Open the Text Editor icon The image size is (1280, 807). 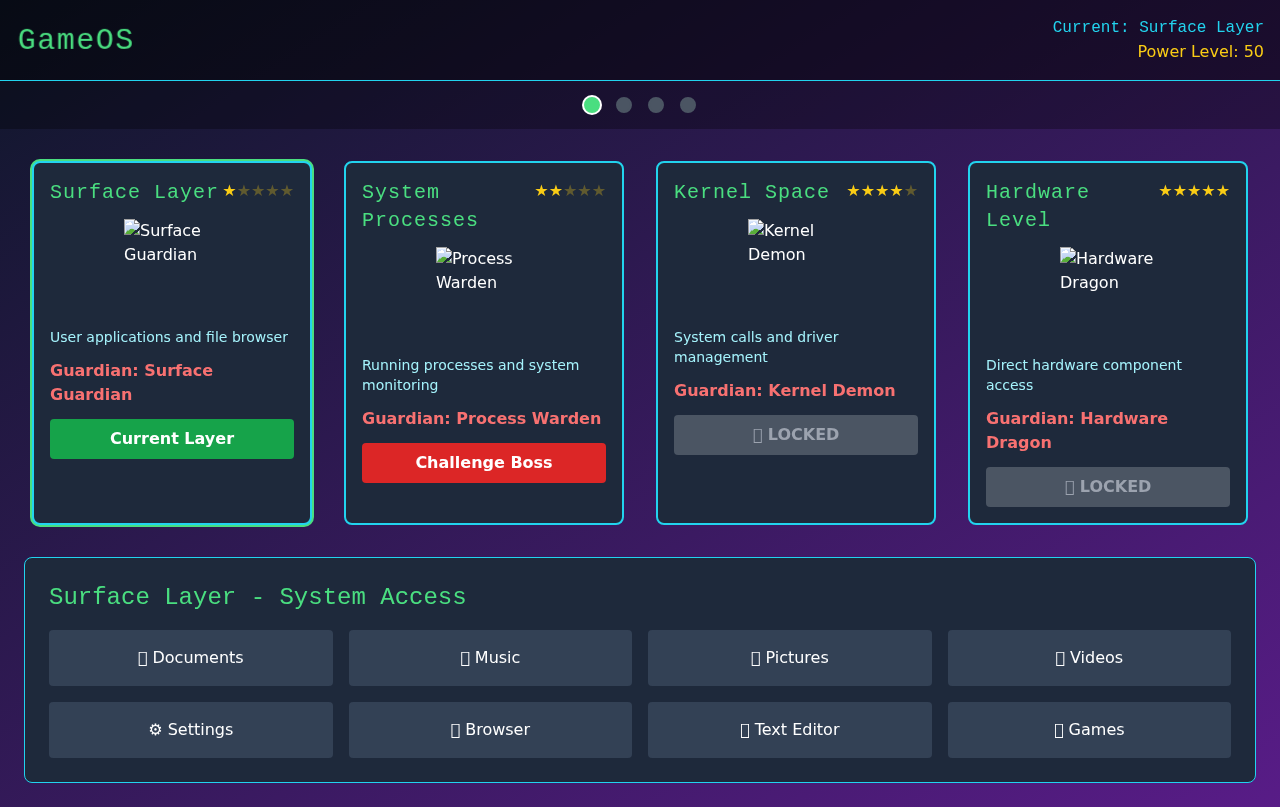tap(790, 729)
